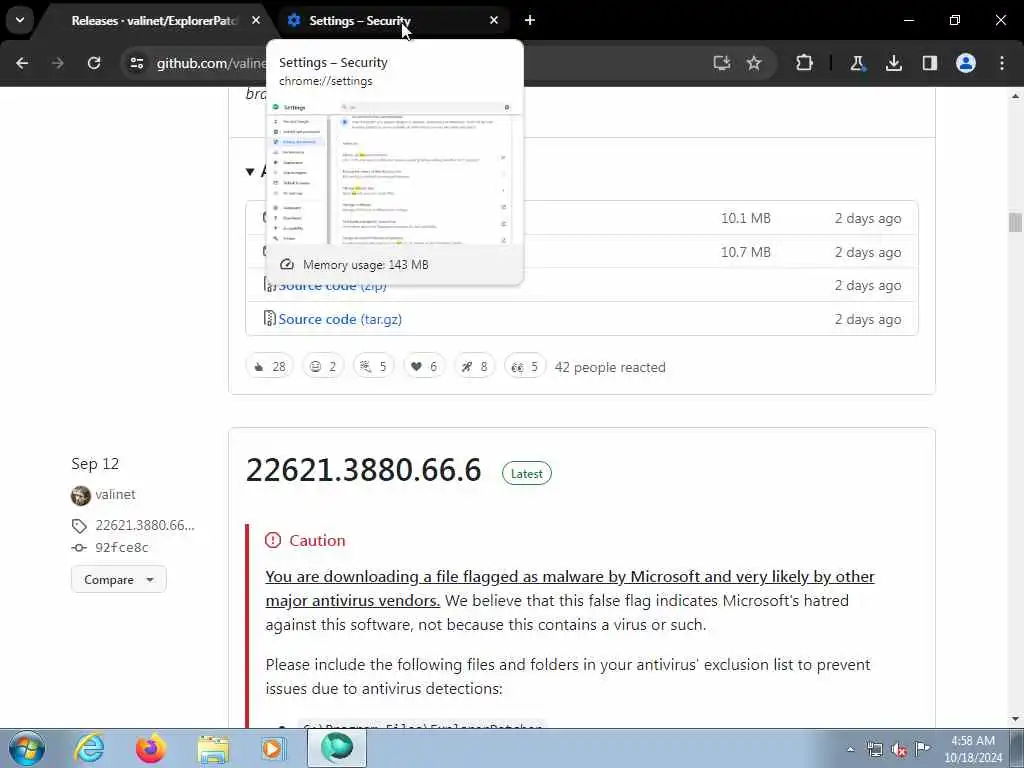Viewport: 1024px width, 768px height.
Task: Click the rocket reaction with 8
Action: click(474, 366)
